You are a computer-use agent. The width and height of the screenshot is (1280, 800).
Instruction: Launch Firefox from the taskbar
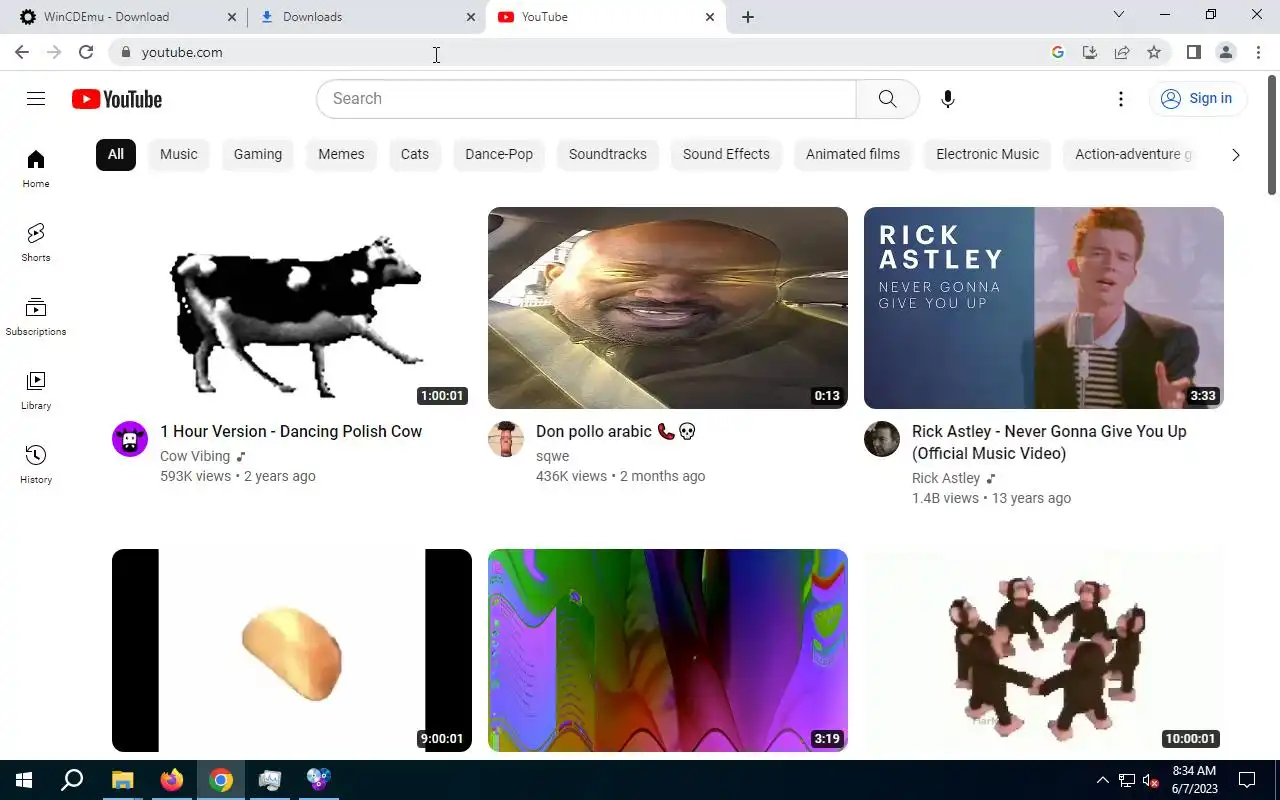172,780
